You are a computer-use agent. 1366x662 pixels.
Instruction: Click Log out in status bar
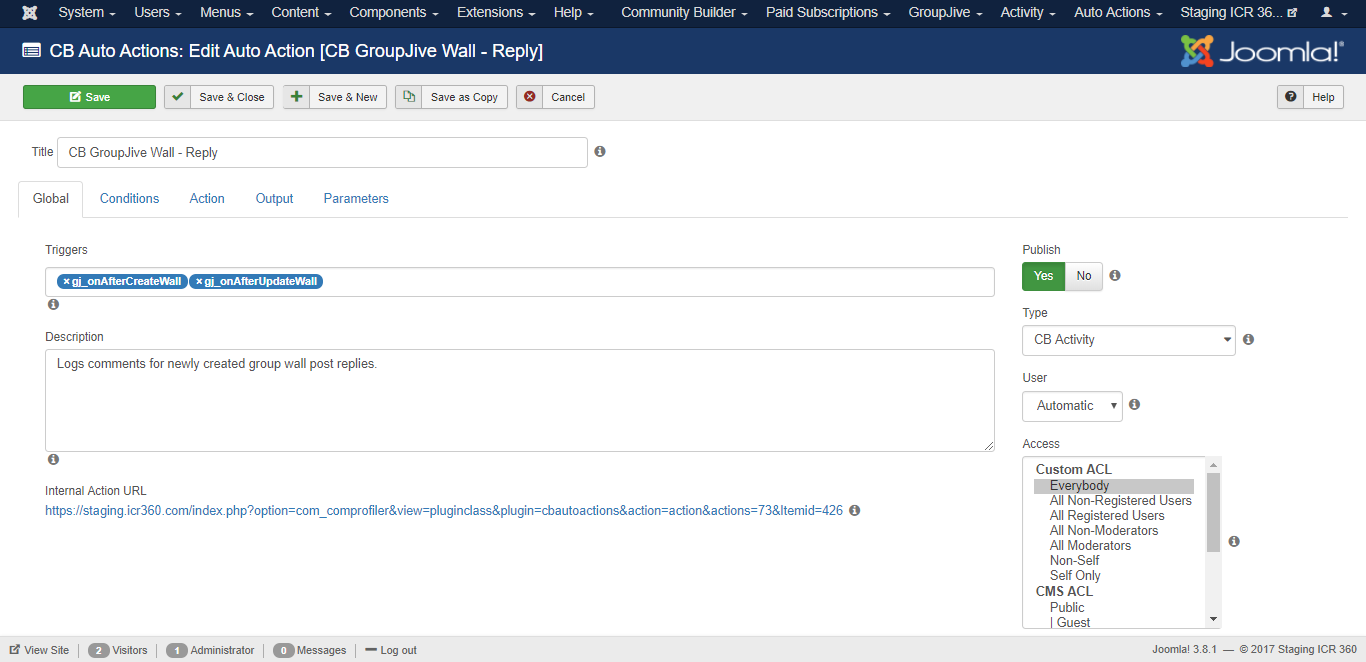click(x=391, y=650)
